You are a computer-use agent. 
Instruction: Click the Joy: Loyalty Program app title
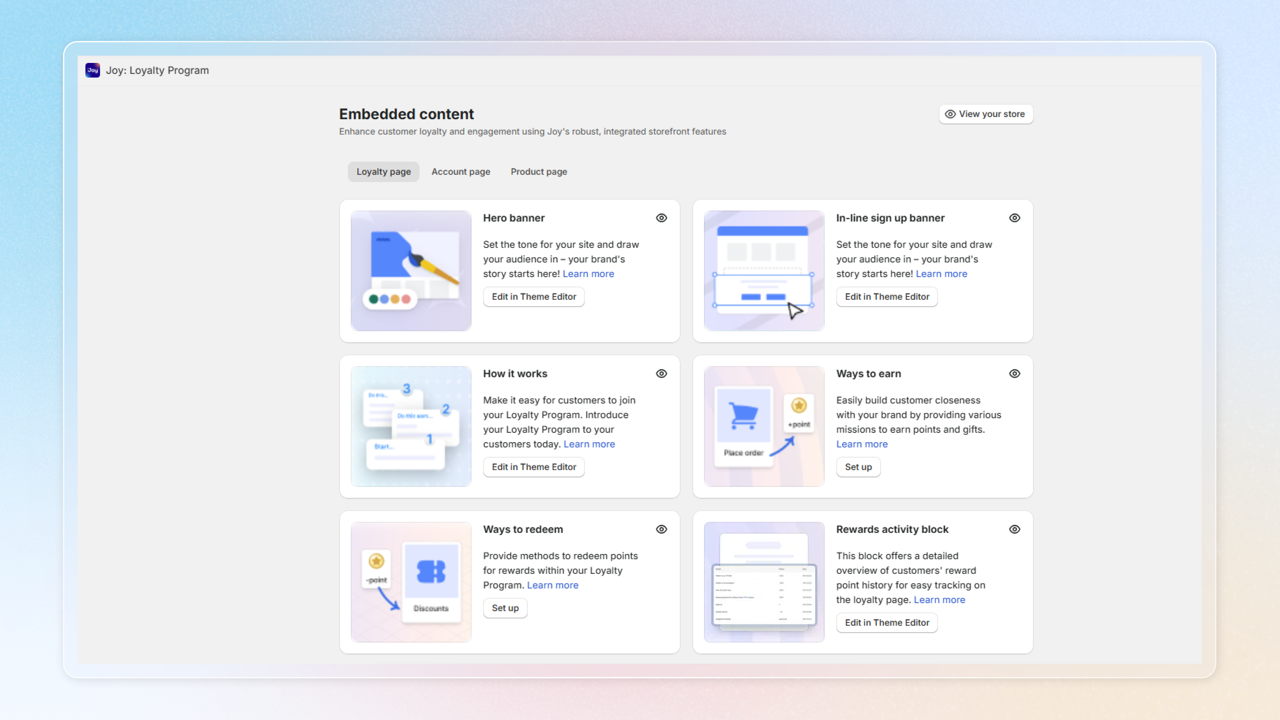(x=157, y=70)
